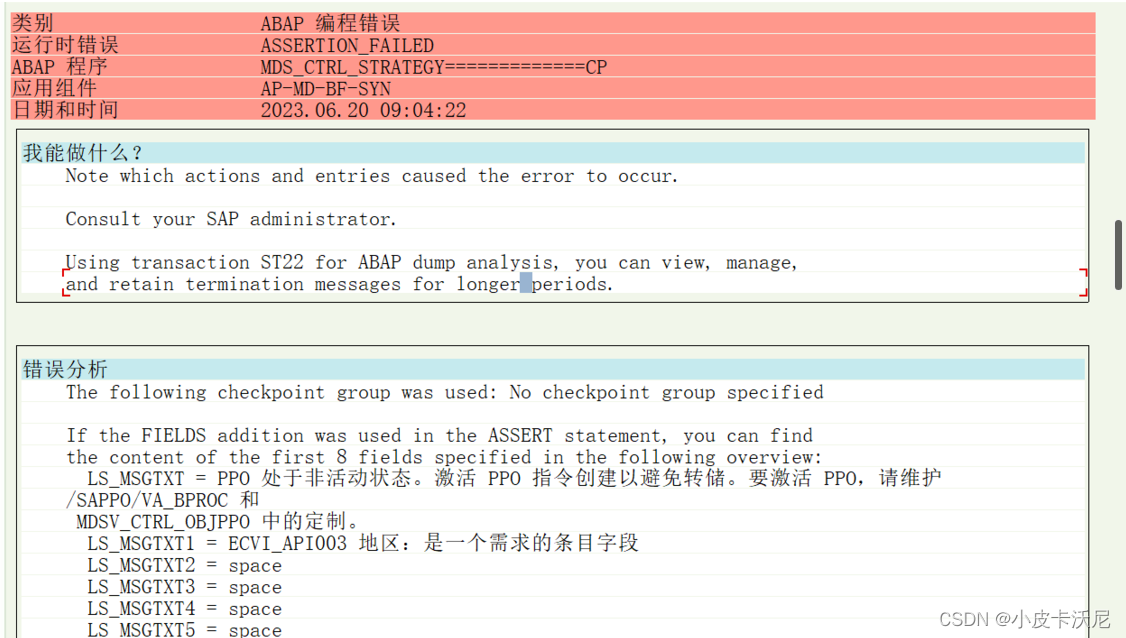
Task: Click the LS_MSGTXT2 = space line
Action: (185, 565)
